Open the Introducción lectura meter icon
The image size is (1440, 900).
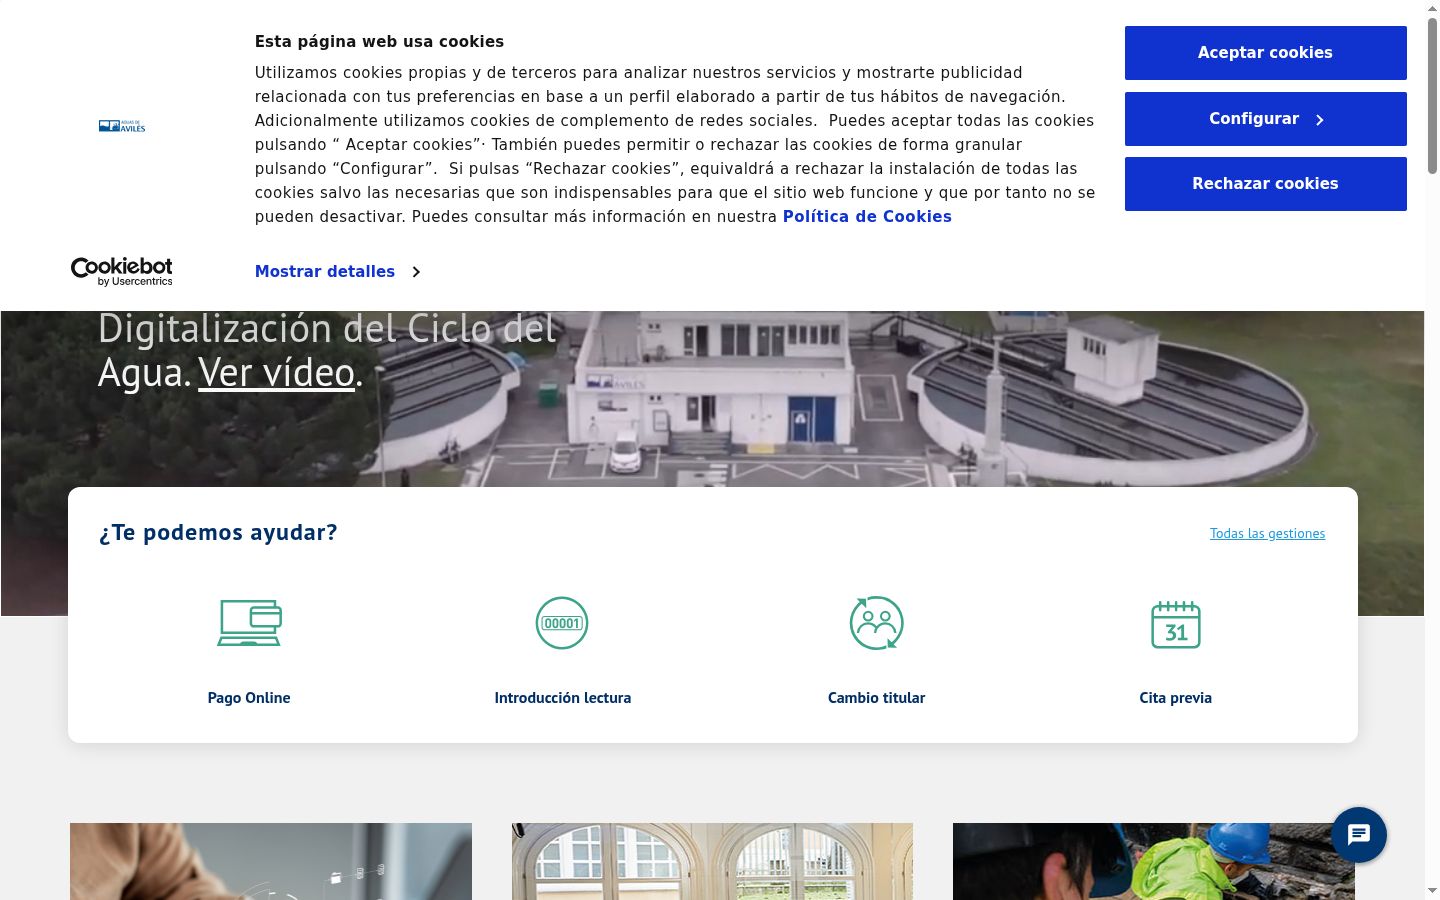point(562,623)
